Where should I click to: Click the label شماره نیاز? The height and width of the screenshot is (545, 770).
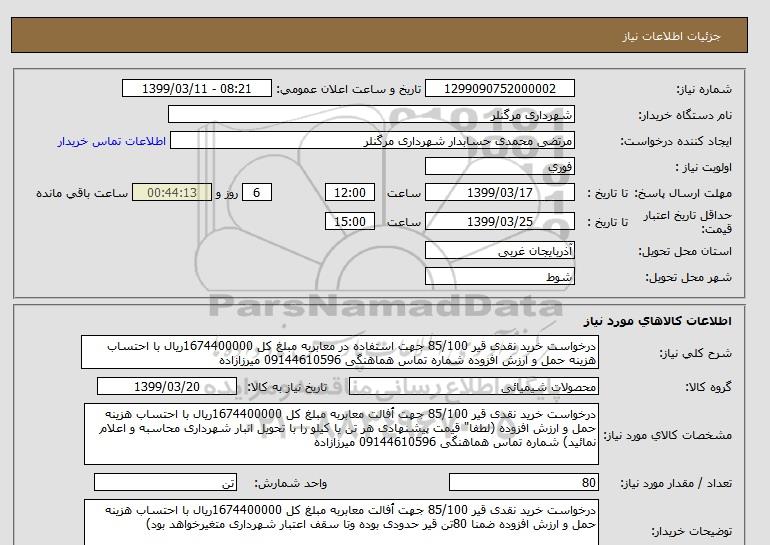pyautogui.click(x=704, y=89)
